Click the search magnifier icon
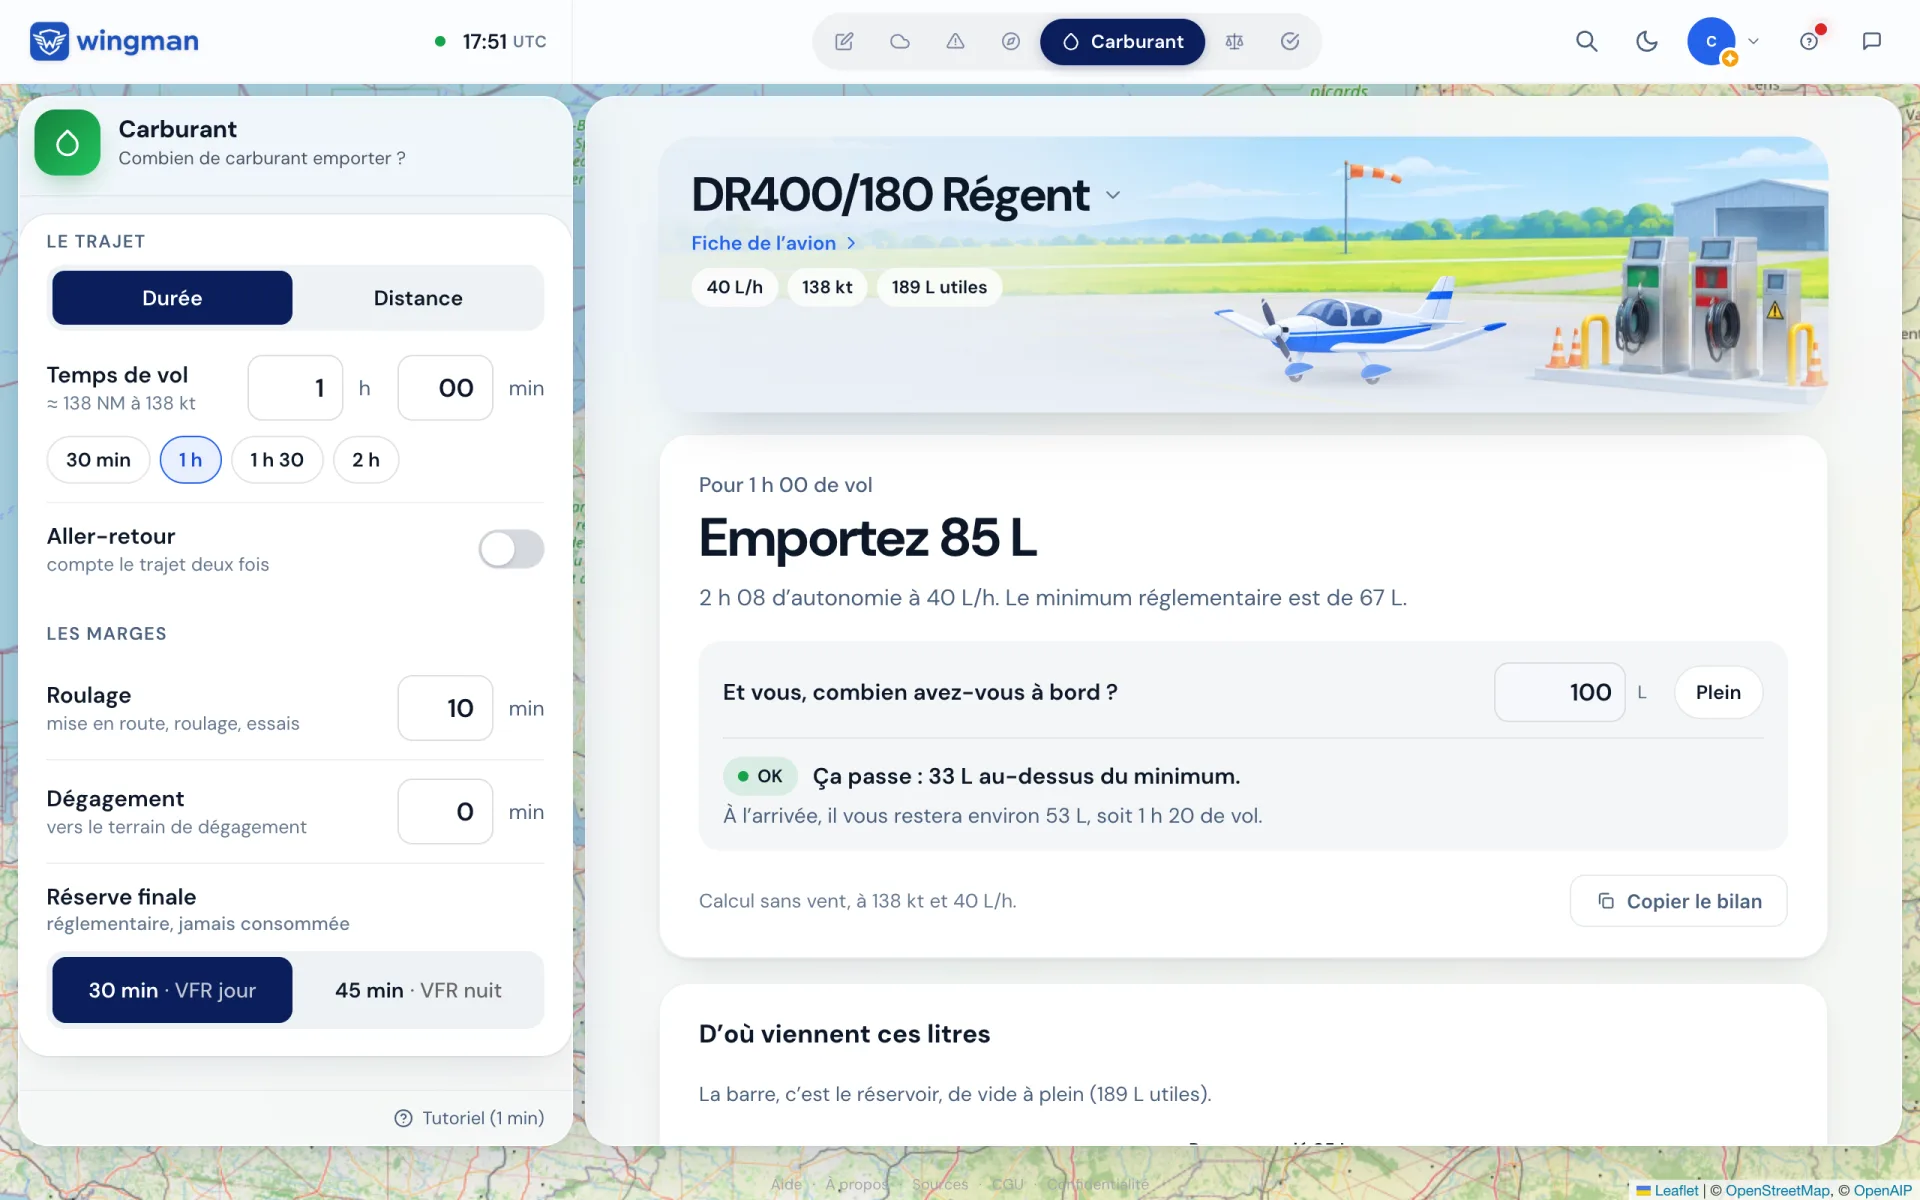1920x1200 pixels. tap(1586, 41)
